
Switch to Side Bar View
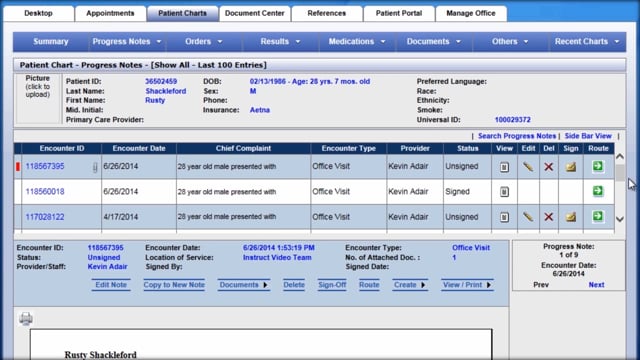click(588, 136)
